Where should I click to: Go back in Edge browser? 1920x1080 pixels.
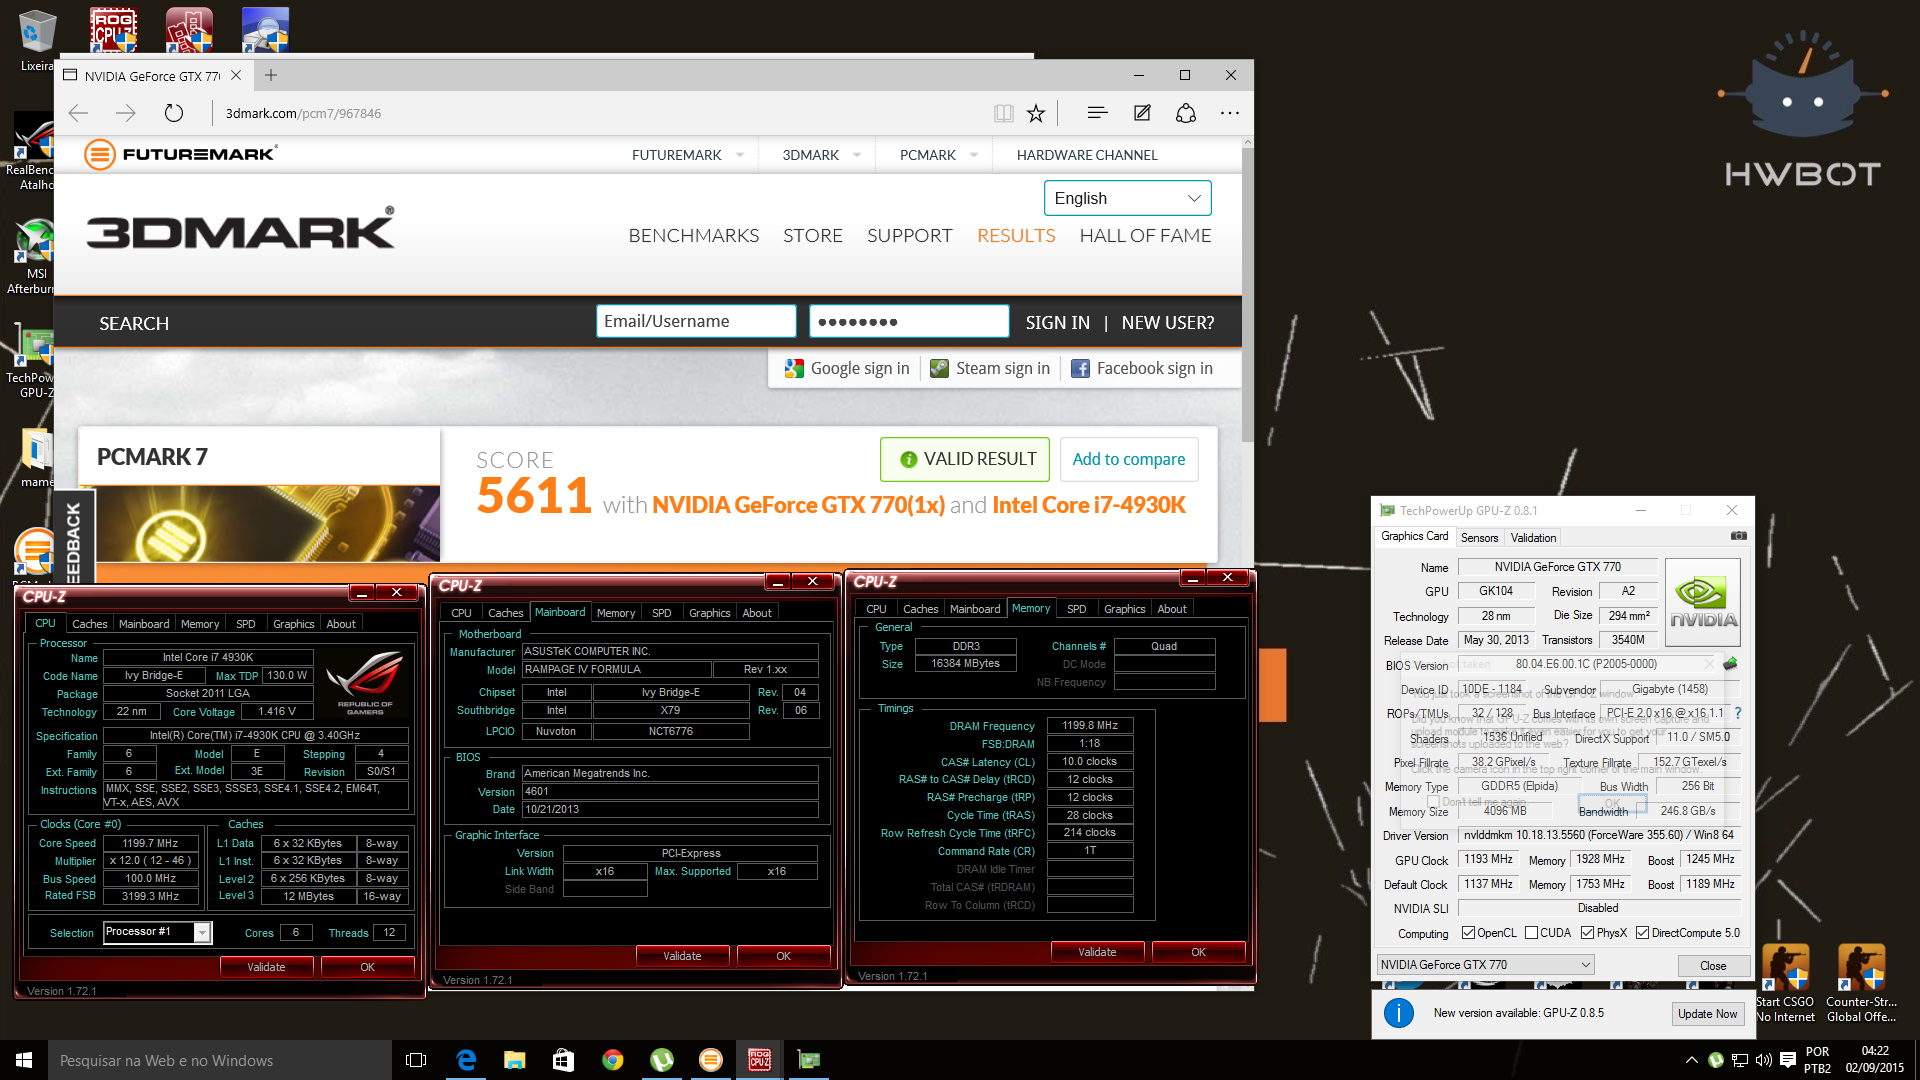pos(79,113)
